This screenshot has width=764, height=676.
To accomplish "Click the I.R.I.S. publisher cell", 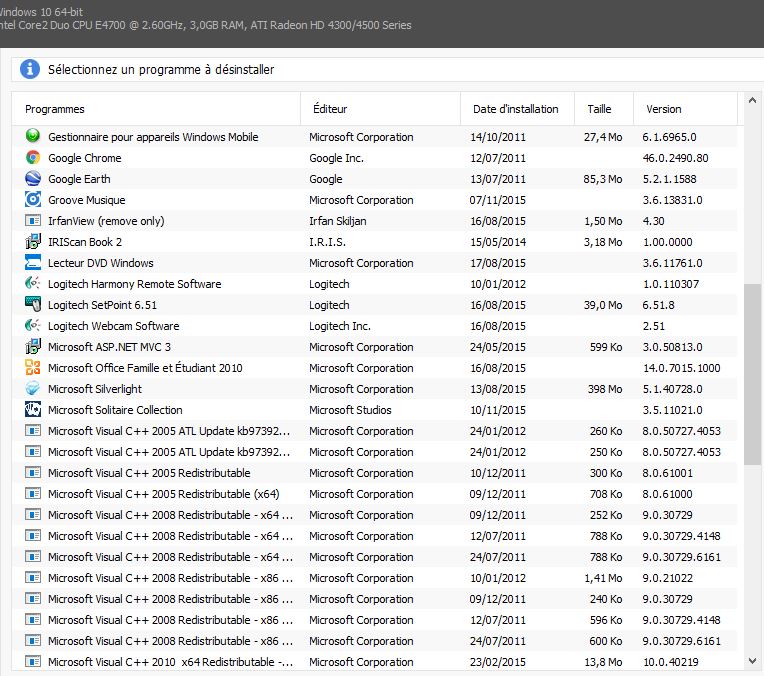I will [327, 242].
